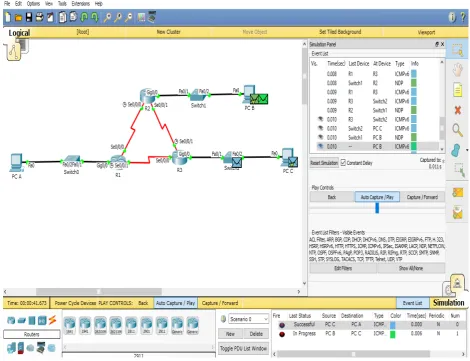The height and width of the screenshot is (361, 470).
Task: Open the Activity Wizard toolbar icon
Action: tap(50, 17)
